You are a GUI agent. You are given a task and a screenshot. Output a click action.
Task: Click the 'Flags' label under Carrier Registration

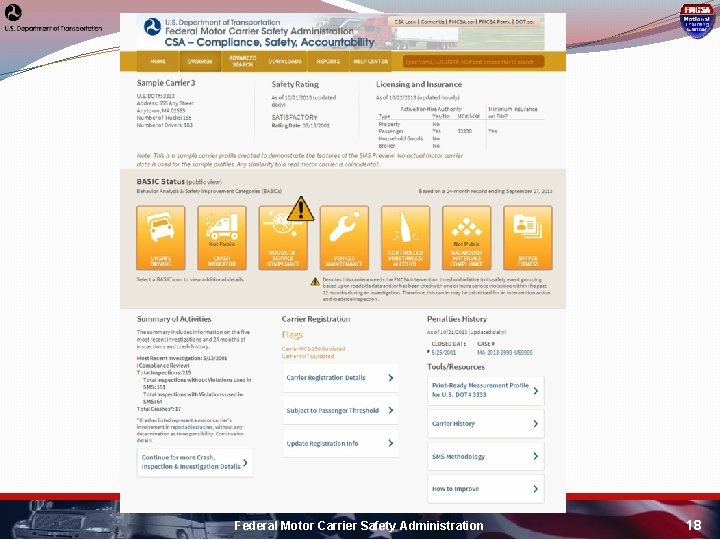tap(292, 335)
